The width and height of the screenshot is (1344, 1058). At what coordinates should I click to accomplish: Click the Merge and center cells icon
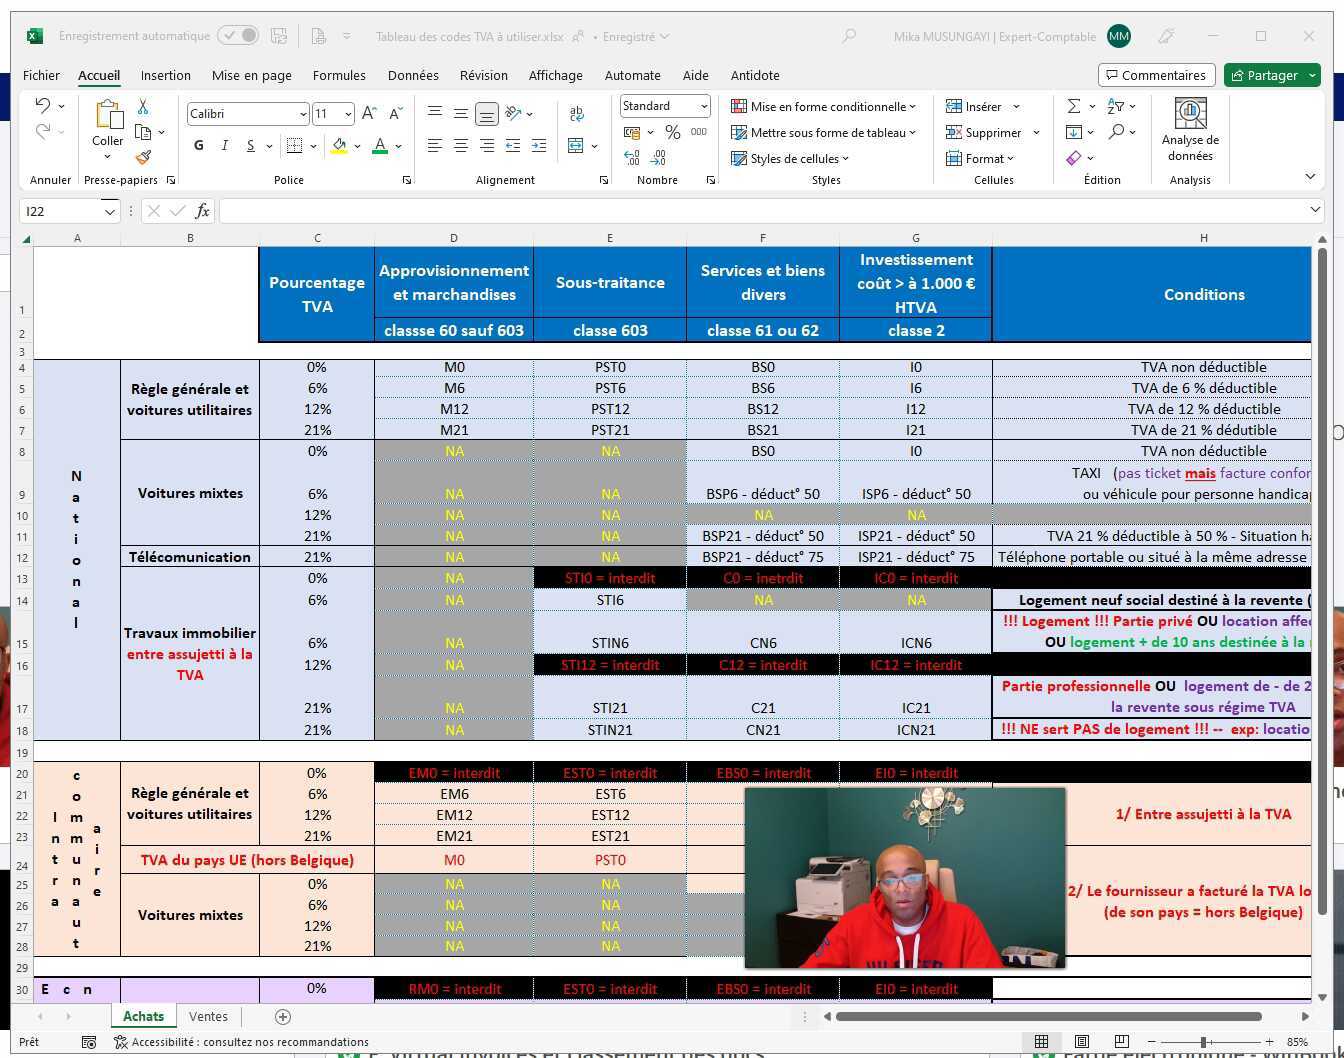point(576,146)
